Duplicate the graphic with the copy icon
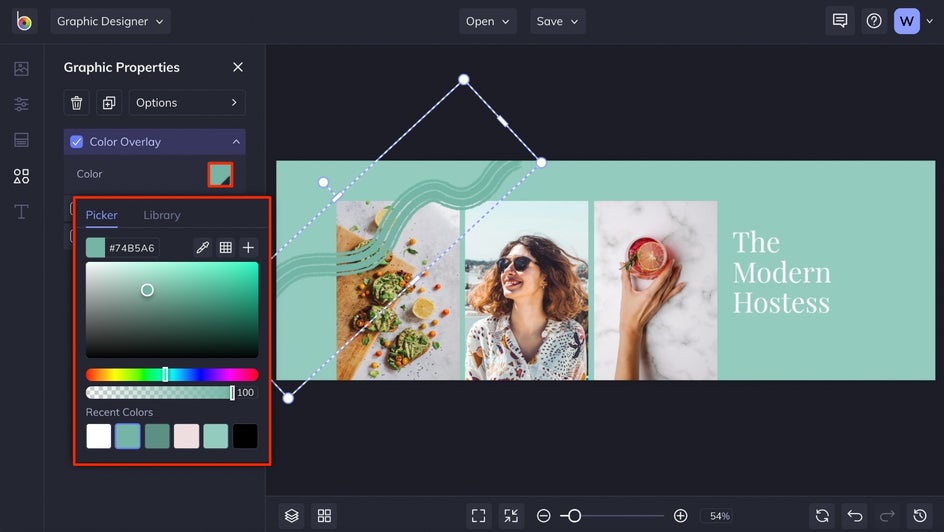This screenshot has height=532, width=944. pyautogui.click(x=108, y=102)
